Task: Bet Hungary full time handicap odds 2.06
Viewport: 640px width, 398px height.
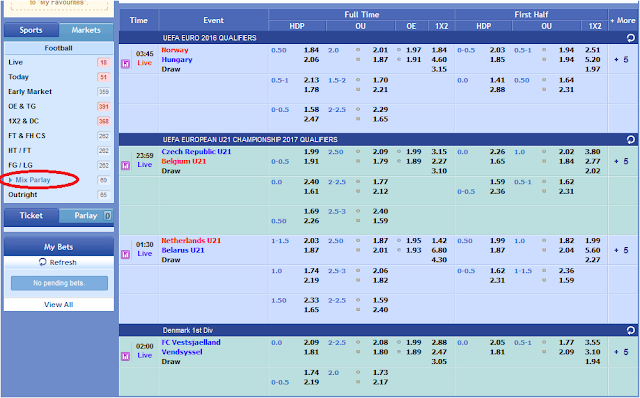Action: pos(311,60)
